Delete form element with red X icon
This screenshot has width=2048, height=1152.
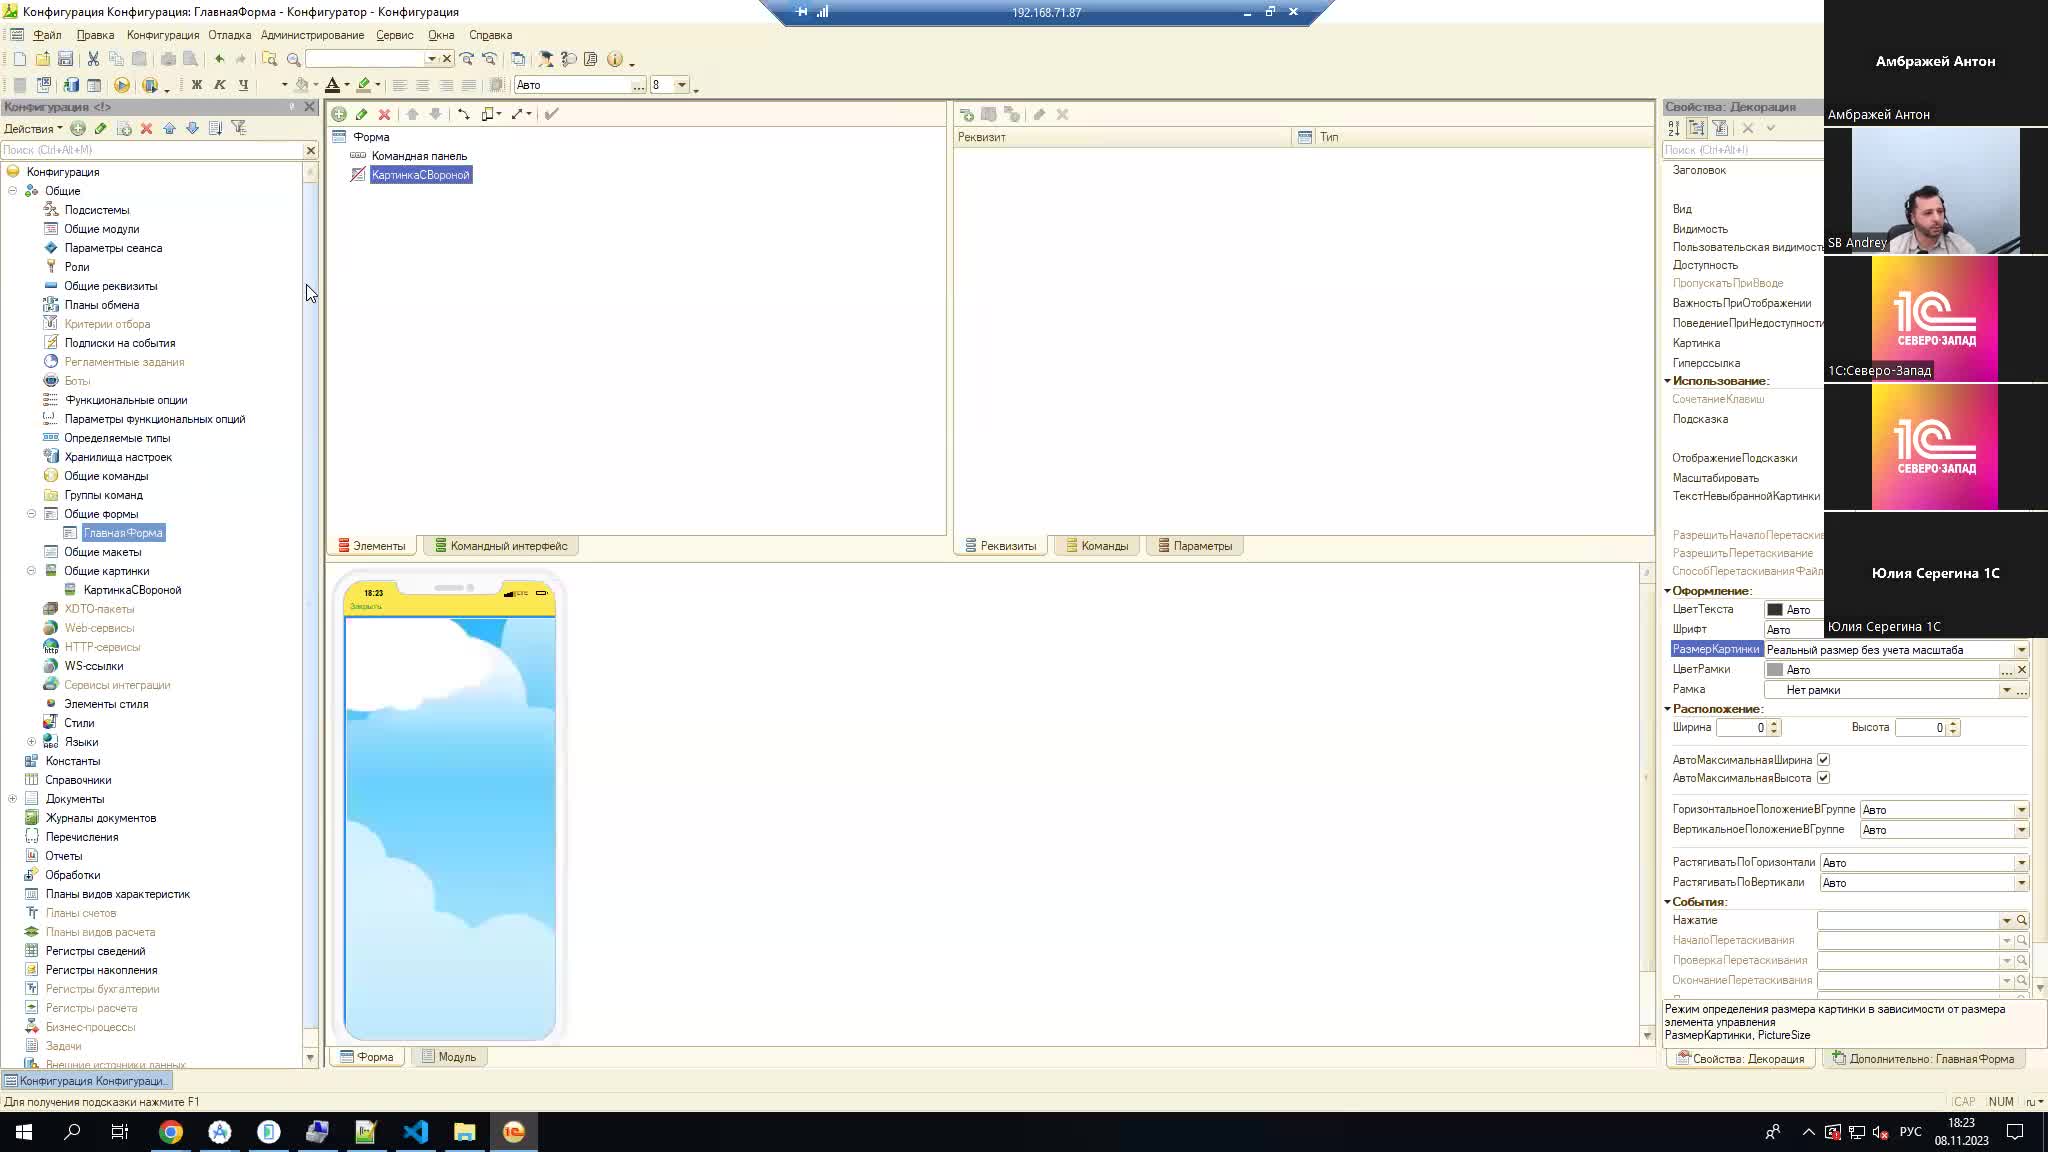point(384,114)
